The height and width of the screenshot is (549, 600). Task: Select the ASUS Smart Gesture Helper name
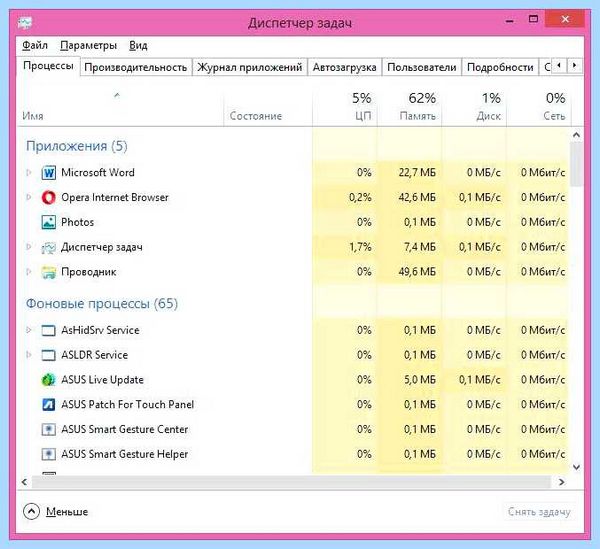click(124, 454)
